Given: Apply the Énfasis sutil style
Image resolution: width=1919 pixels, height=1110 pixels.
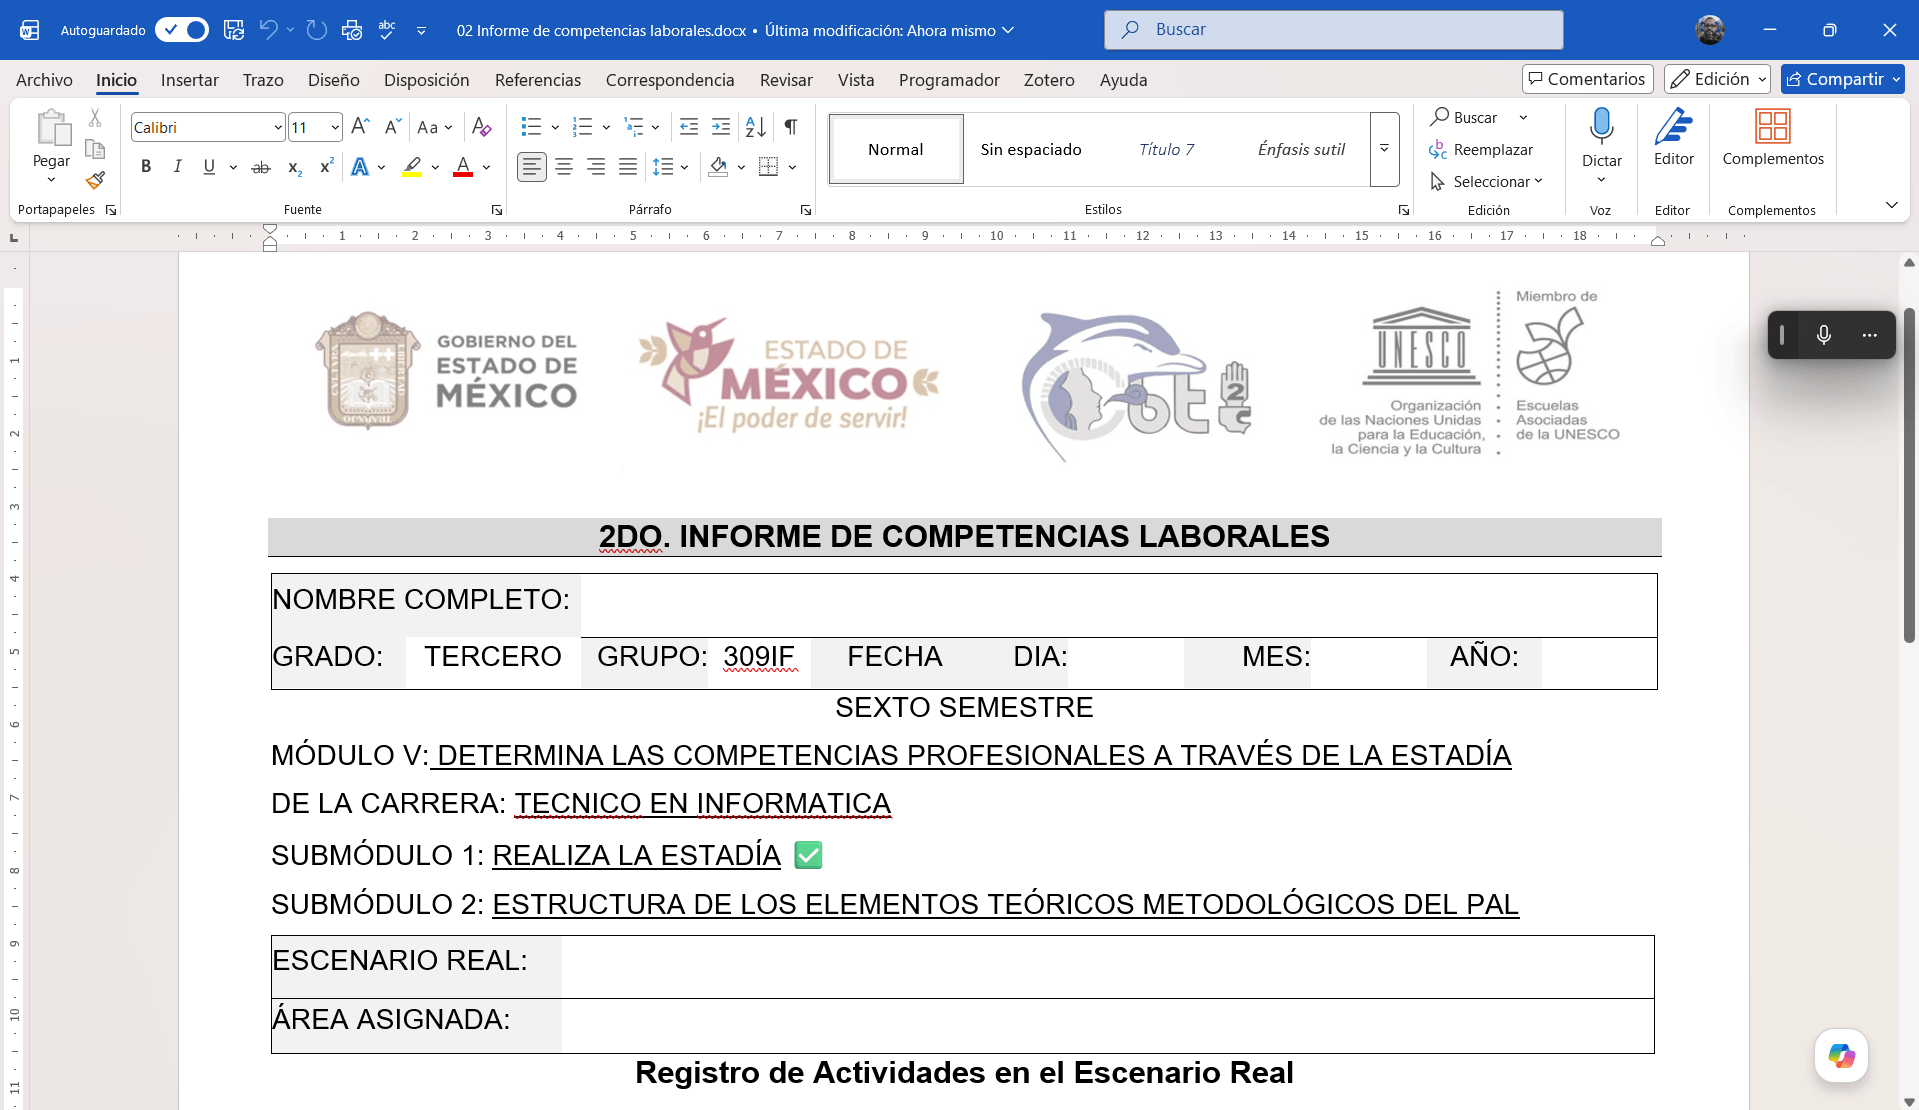Looking at the screenshot, I should pos(1301,149).
